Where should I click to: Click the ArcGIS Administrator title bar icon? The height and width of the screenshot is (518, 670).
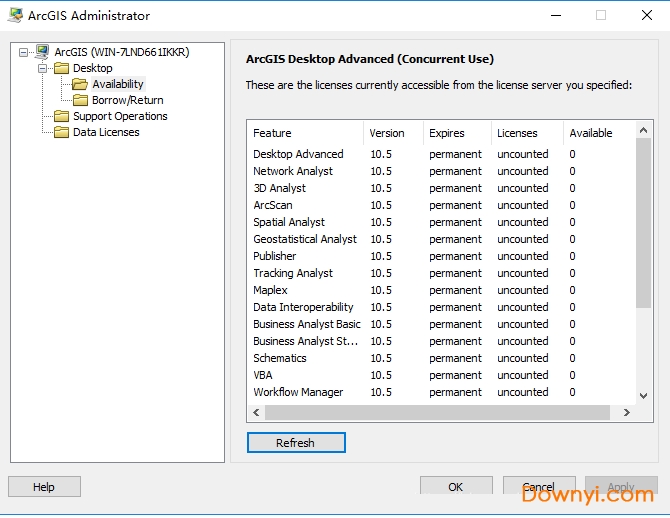16,15
